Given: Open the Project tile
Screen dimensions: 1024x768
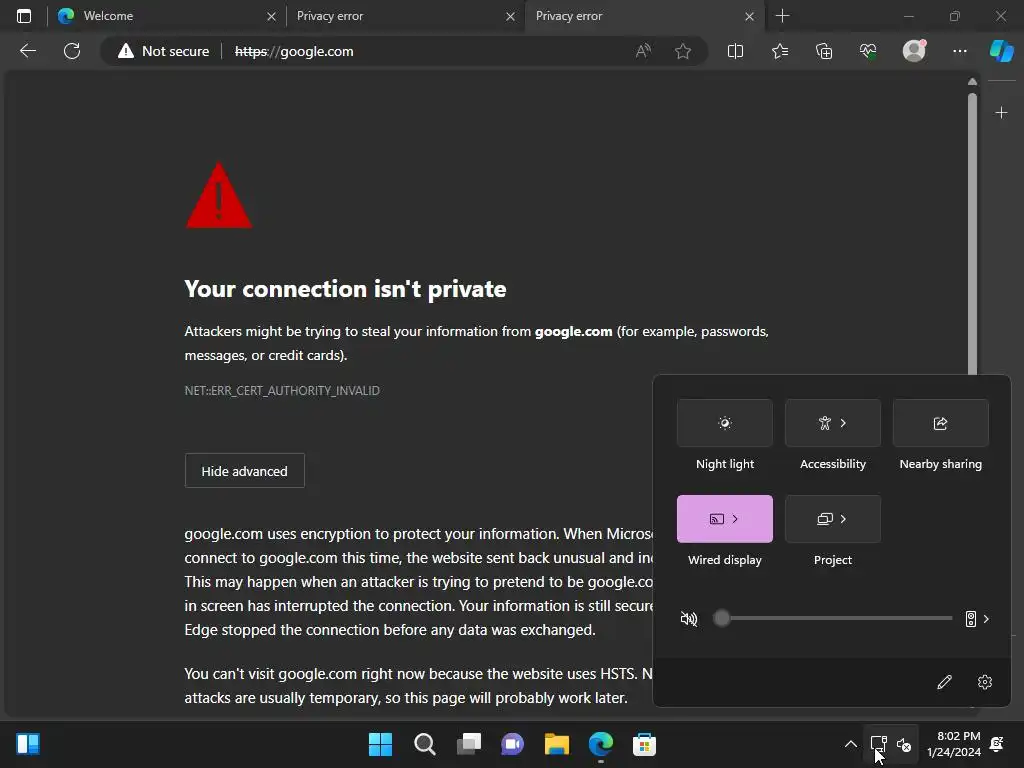Looking at the screenshot, I should coord(833,519).
